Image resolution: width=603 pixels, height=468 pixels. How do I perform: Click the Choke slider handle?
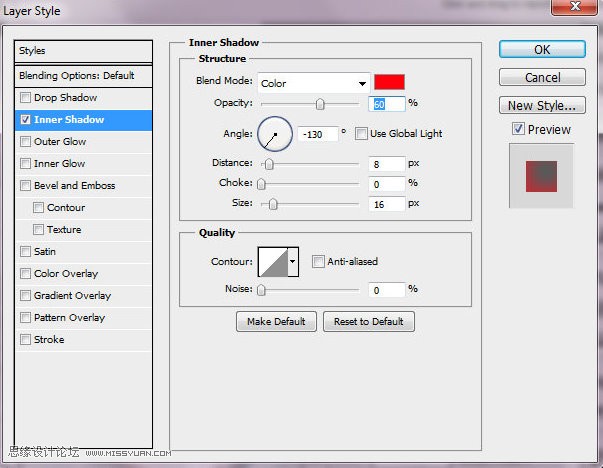[261, 184]
